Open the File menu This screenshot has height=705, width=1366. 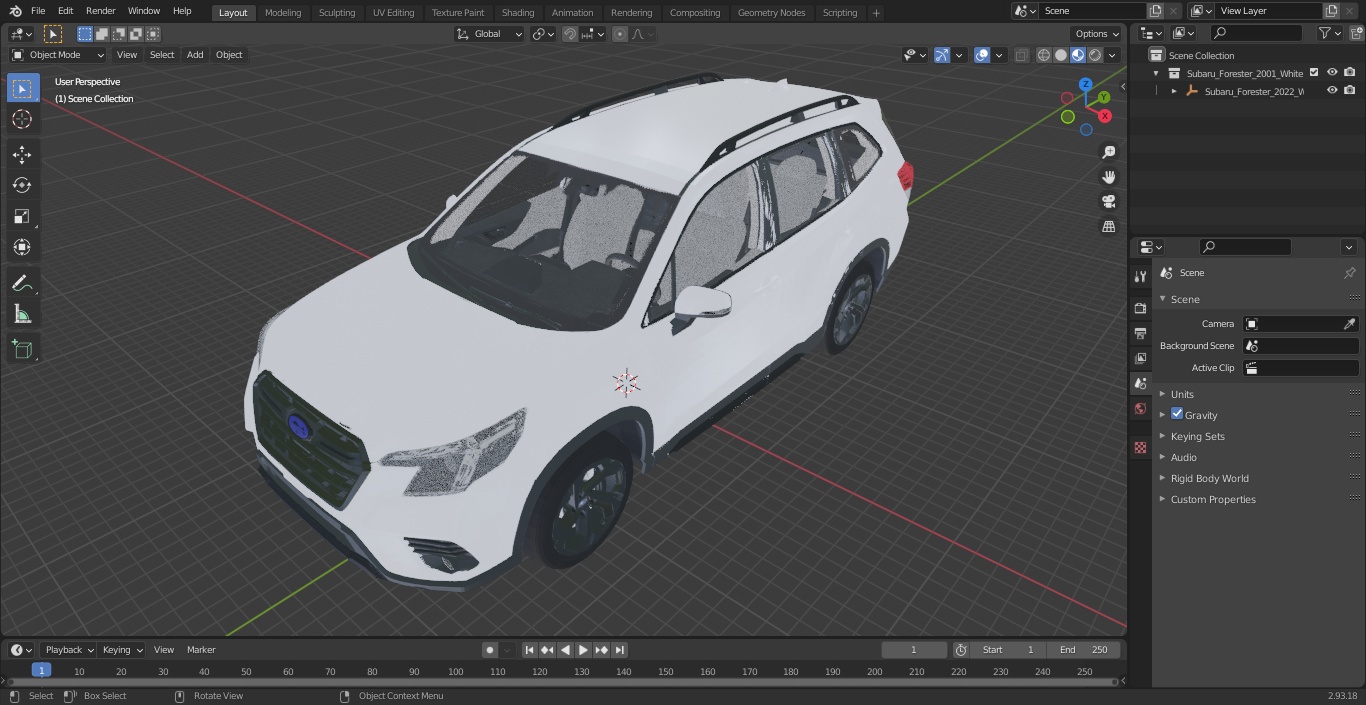point(38,11)
